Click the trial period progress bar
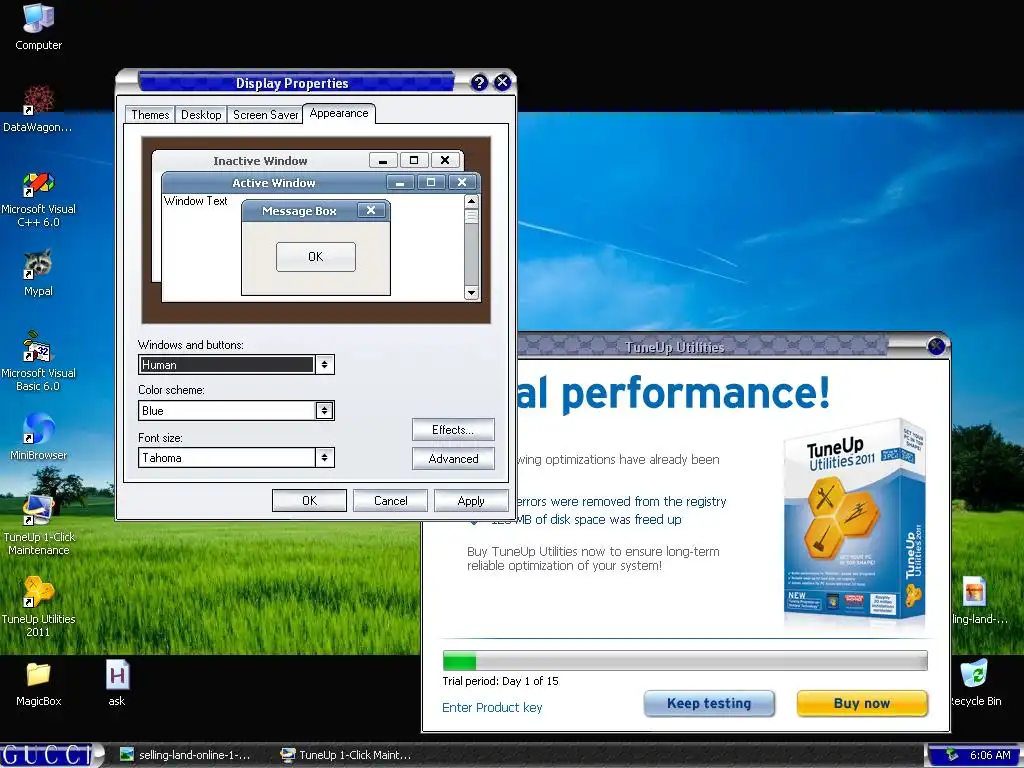The image size is (1024, 768). click(x=684, y=660)
